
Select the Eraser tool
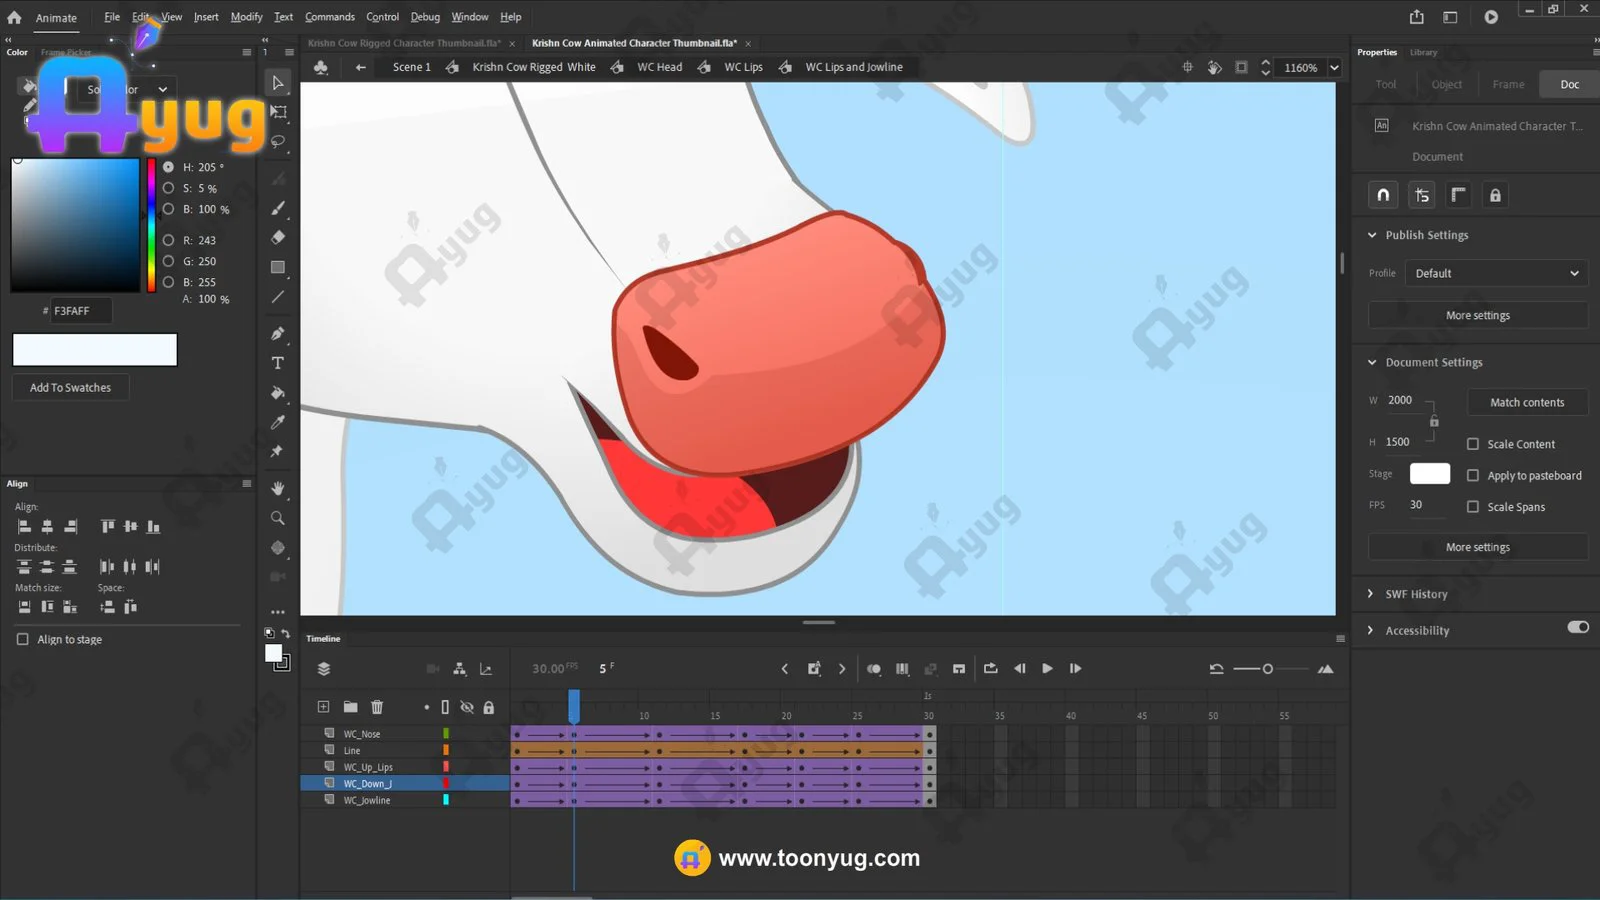point(278,238)
